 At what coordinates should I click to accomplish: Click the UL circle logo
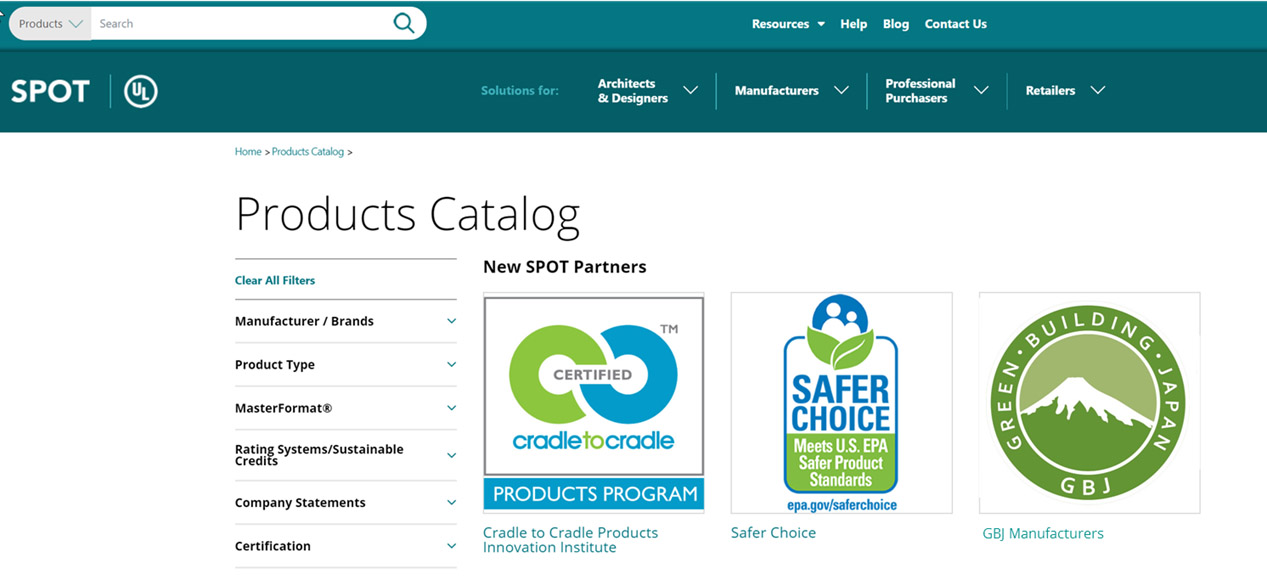(141, 91)
